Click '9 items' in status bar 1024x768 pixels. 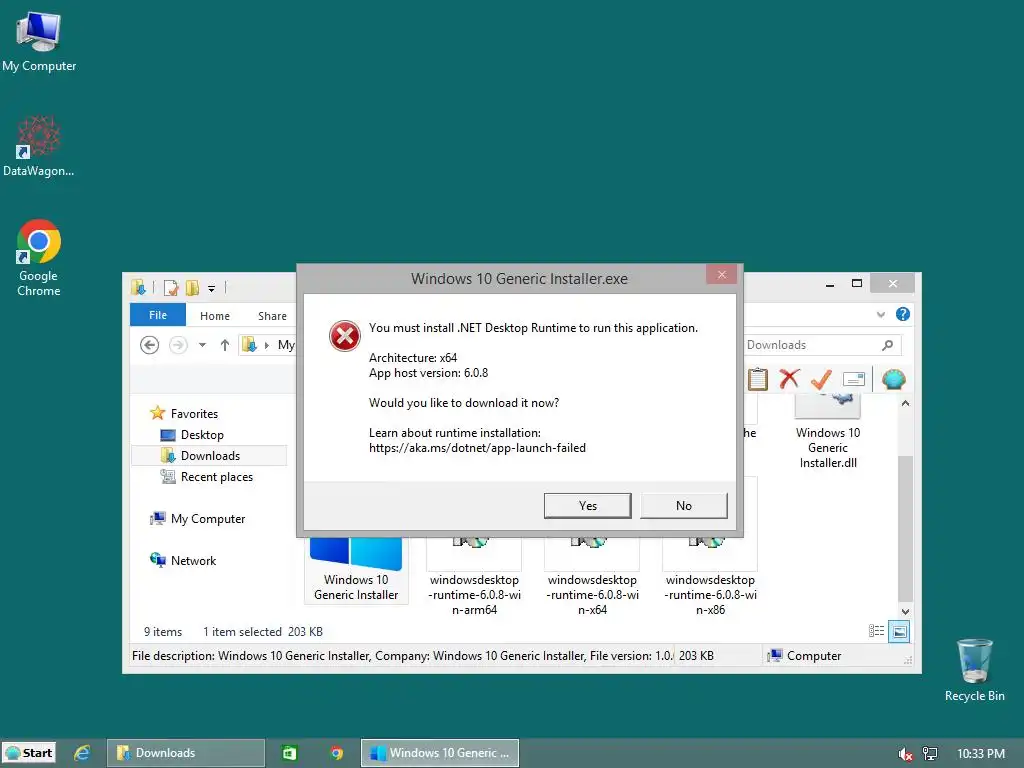[163, 632]
